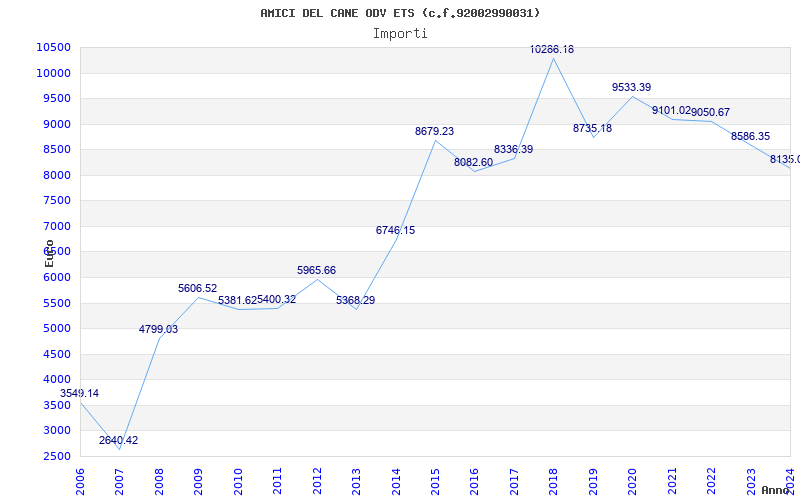
Task: Click the x-axis year 2013
Action: [x=356, y=482]
